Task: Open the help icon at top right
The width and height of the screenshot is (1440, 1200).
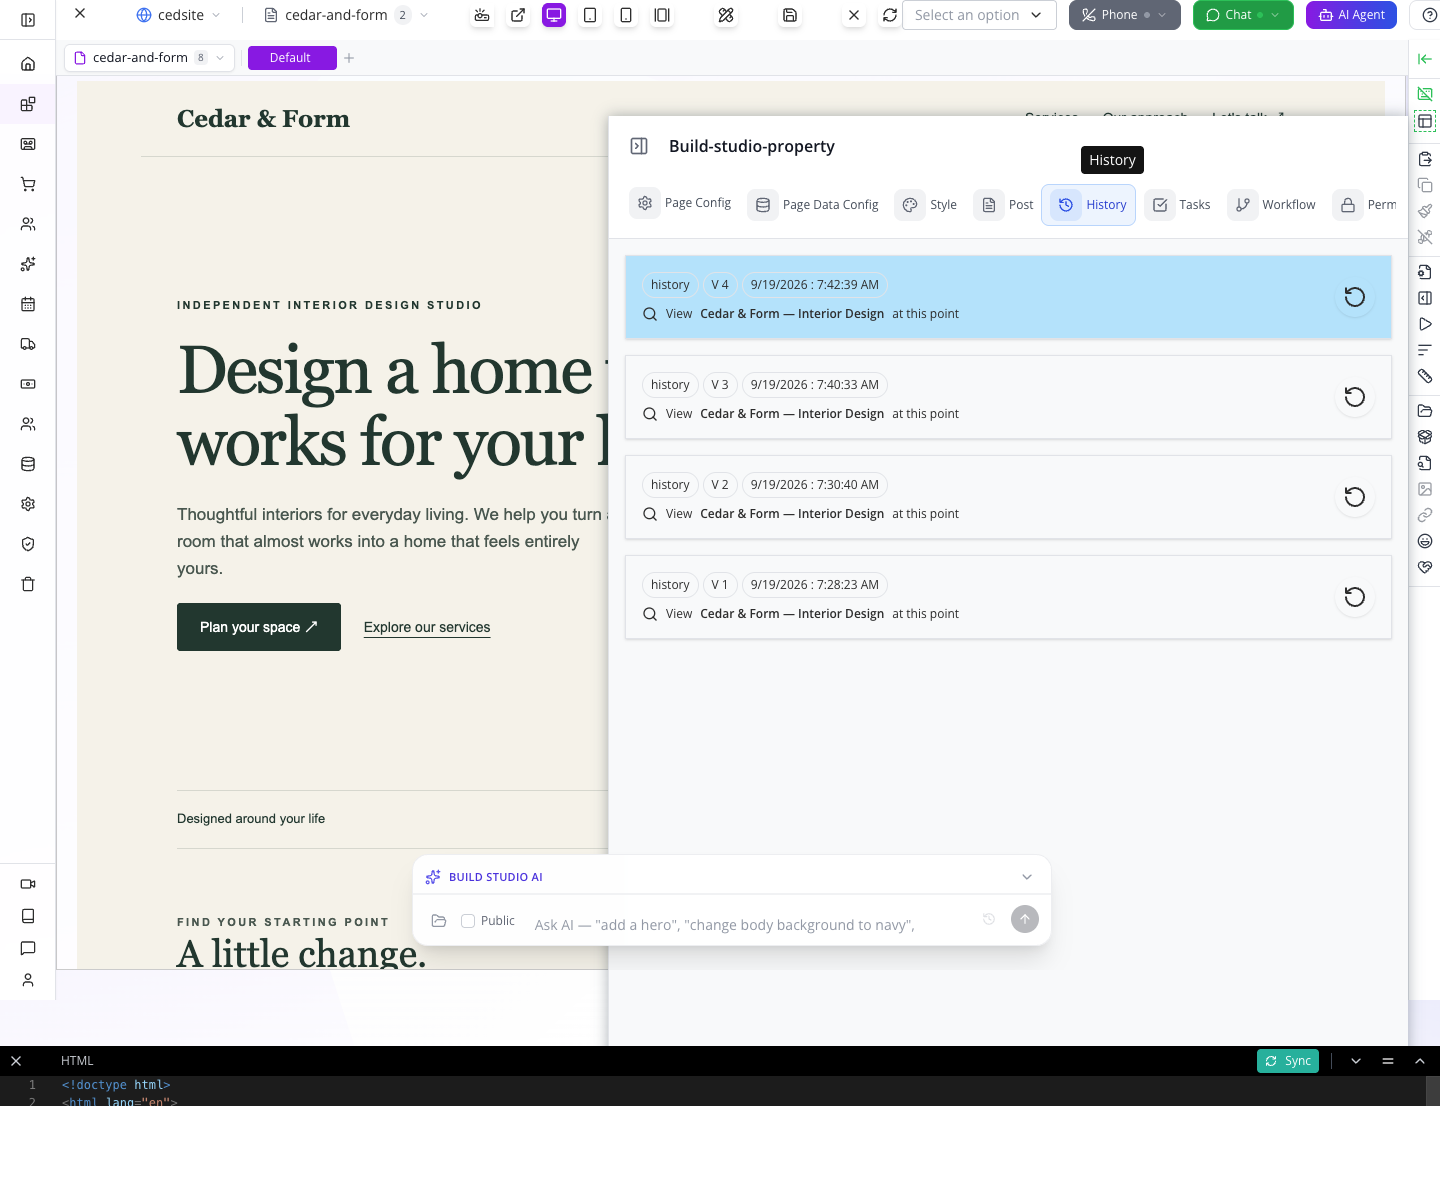Action: click(x=1429, y=15)
